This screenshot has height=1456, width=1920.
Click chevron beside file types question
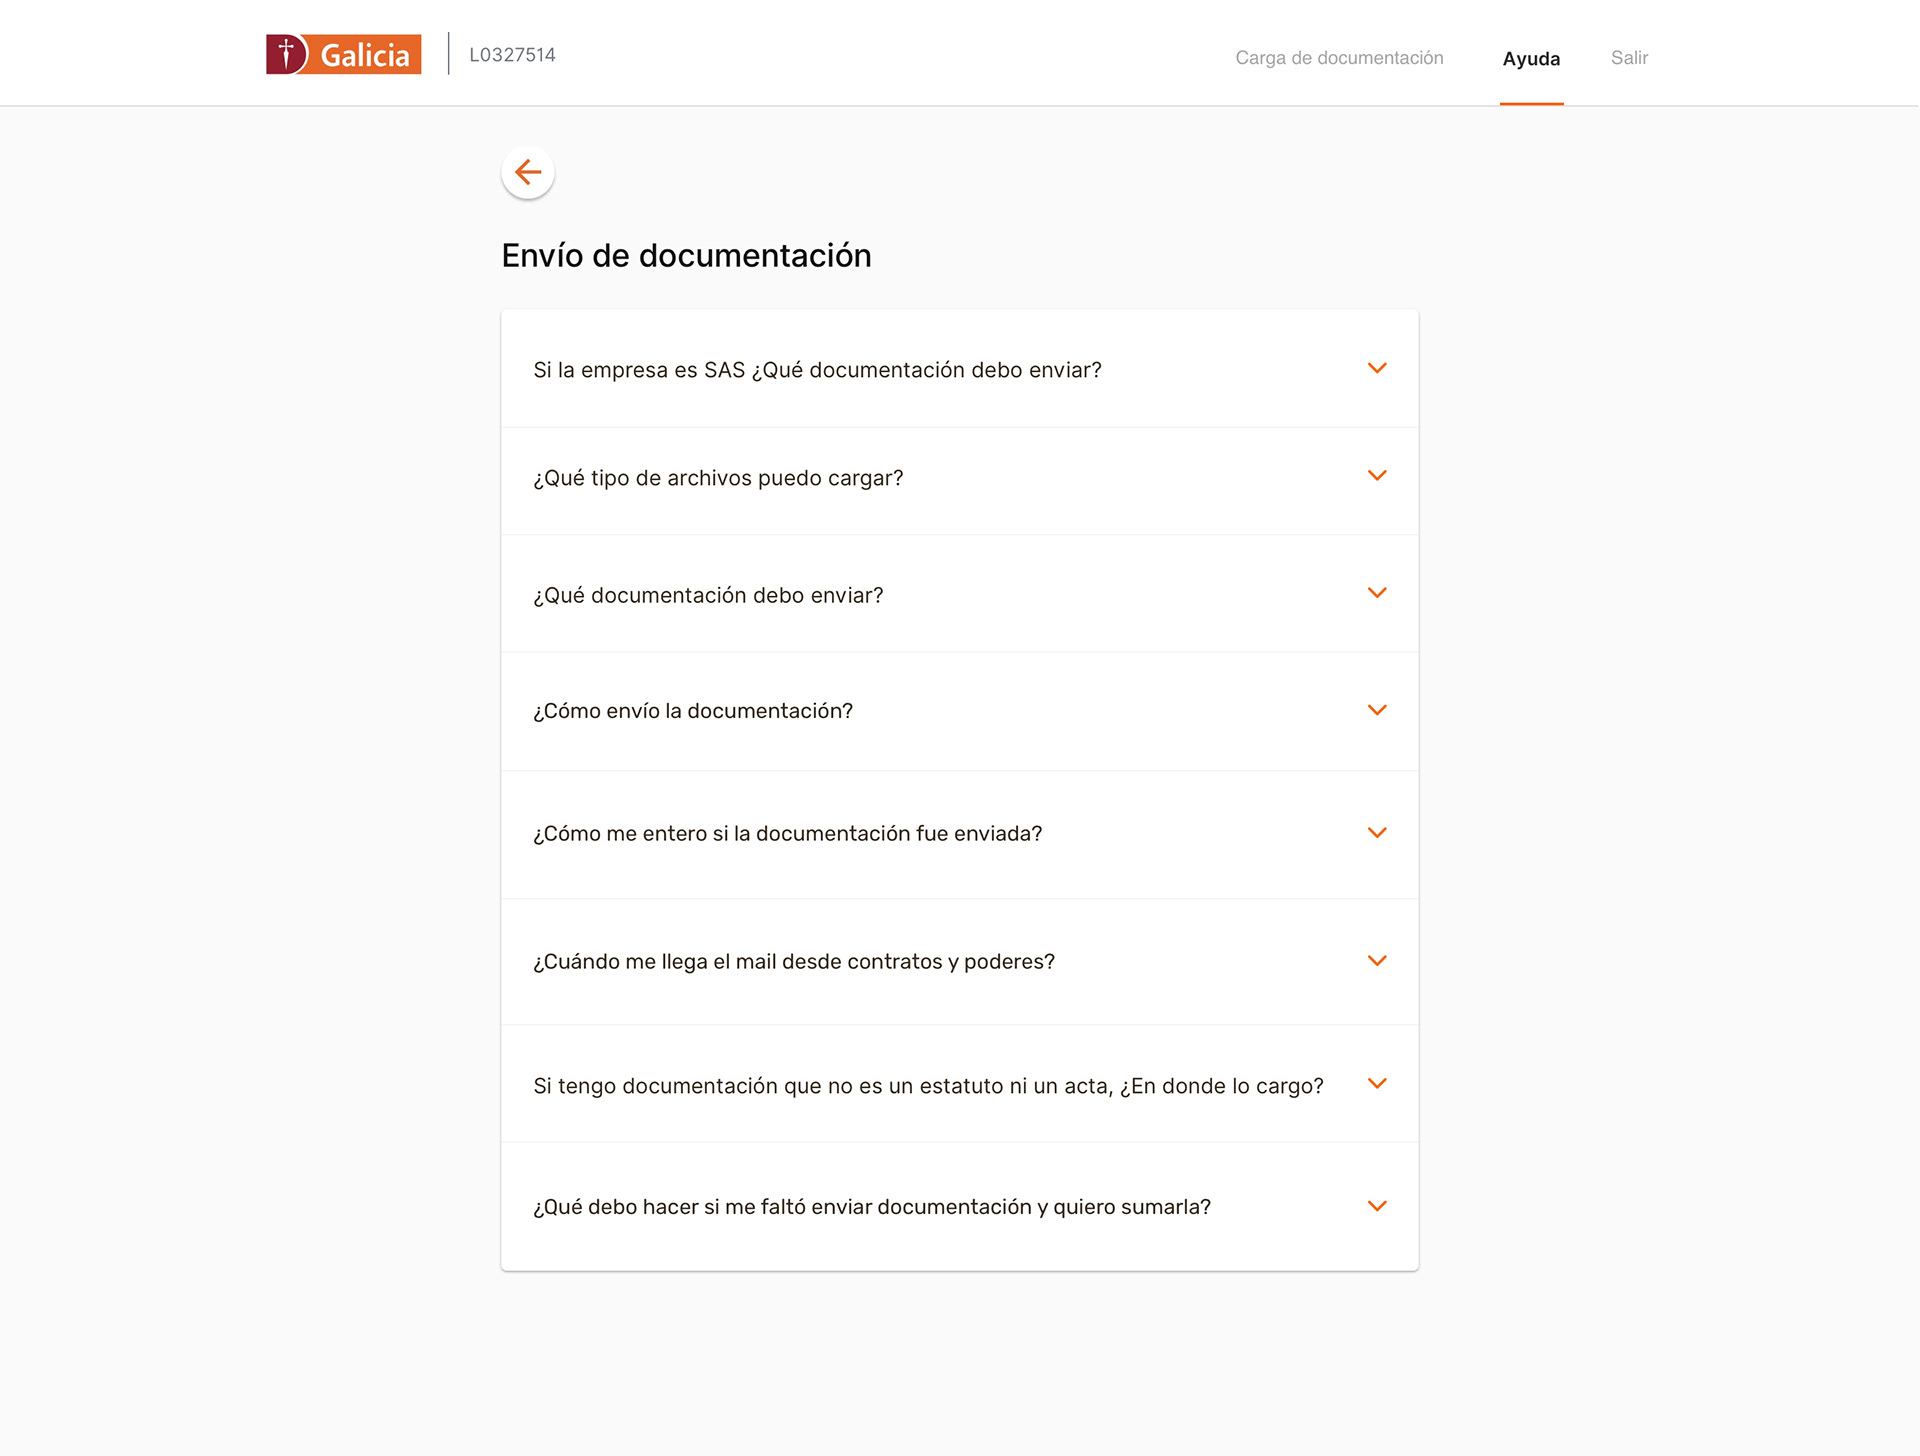1377,475
